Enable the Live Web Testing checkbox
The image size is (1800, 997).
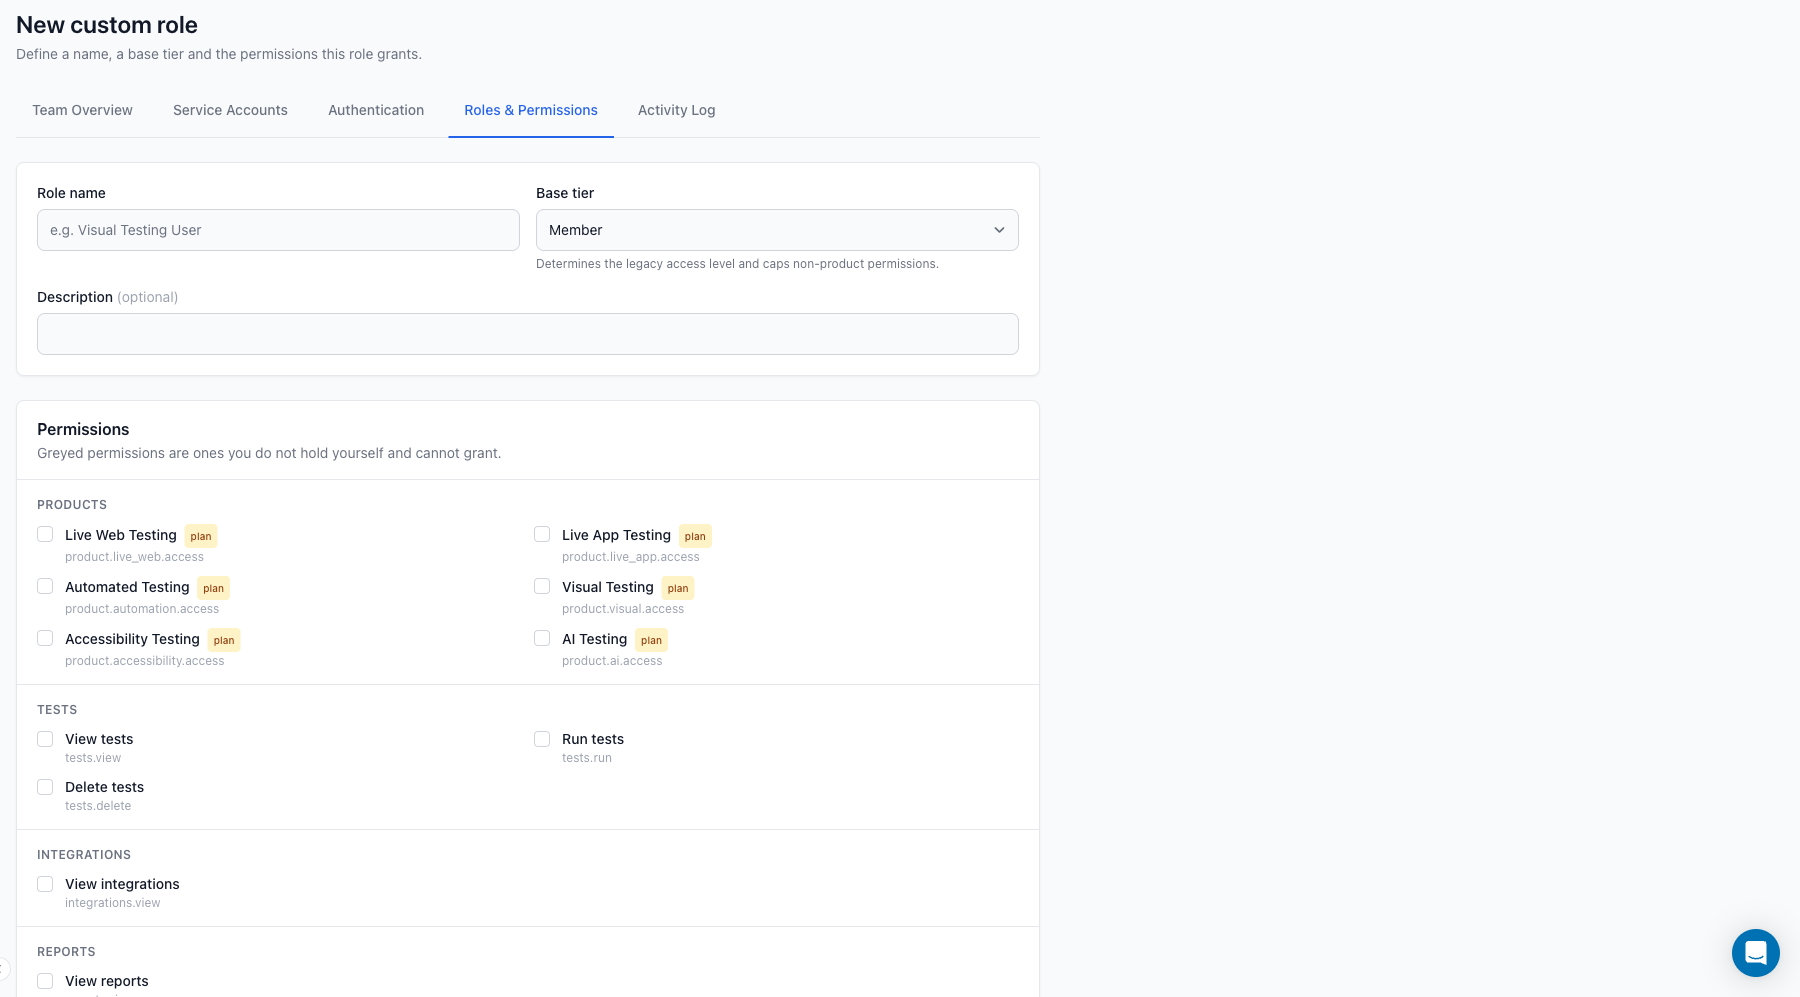(x=45, y=534)
